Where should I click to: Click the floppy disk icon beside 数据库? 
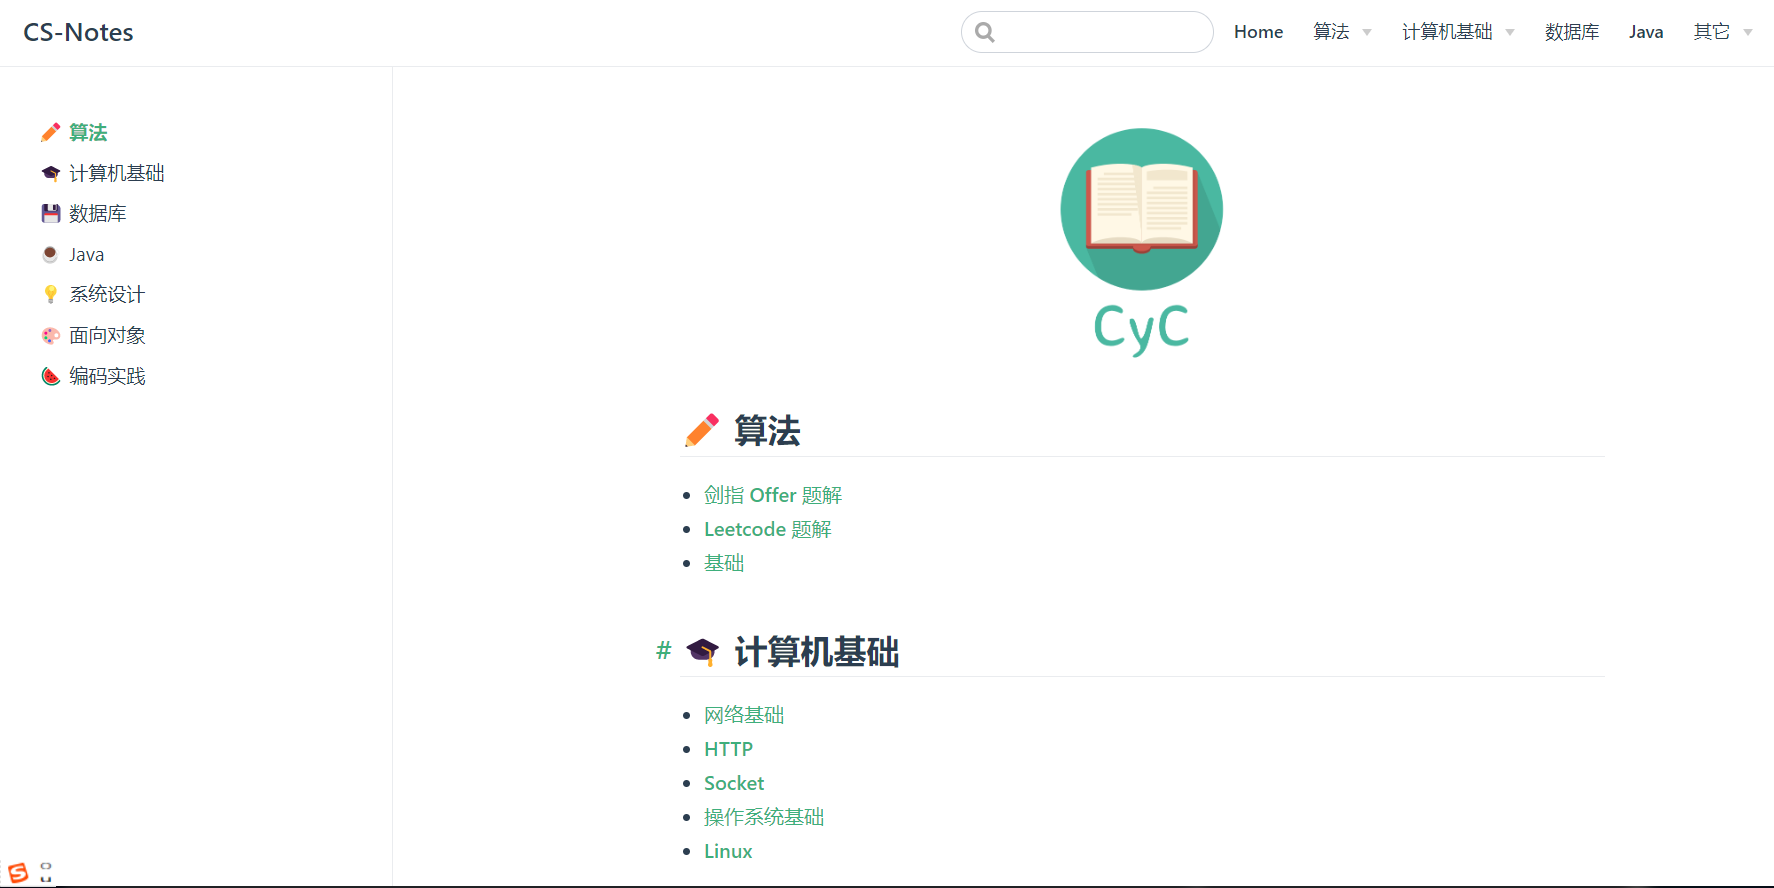pyautogui.click(x=50, y=213)
